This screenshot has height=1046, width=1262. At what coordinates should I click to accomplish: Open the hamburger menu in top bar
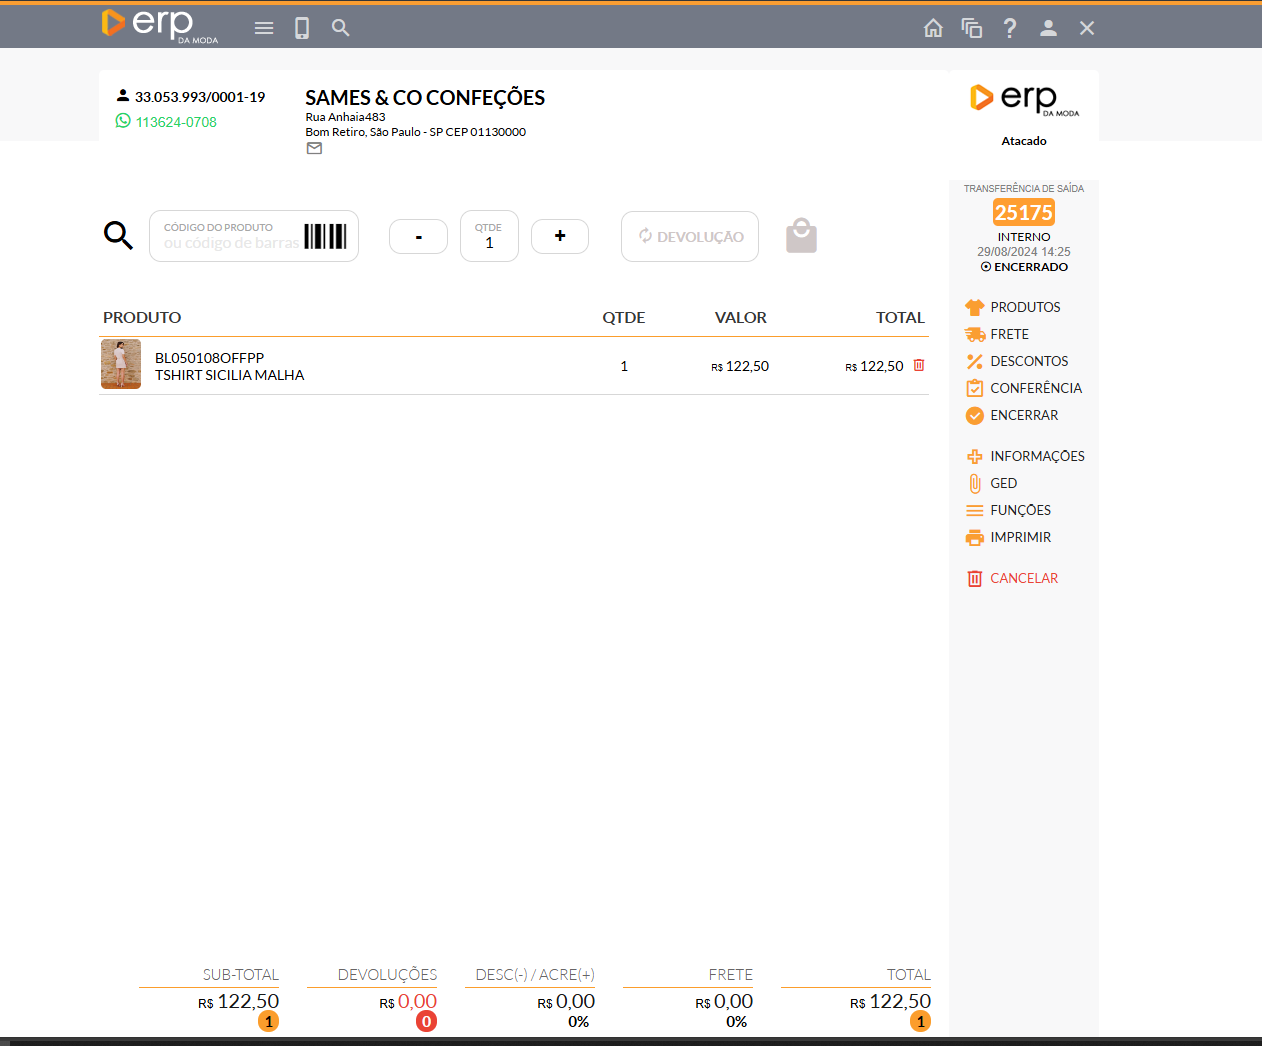[264, 28]
